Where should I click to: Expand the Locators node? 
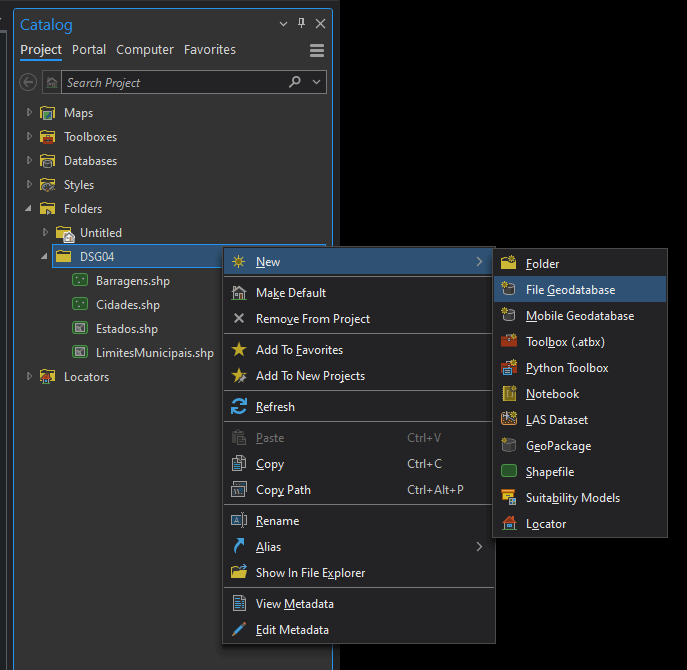coord(30,377)
